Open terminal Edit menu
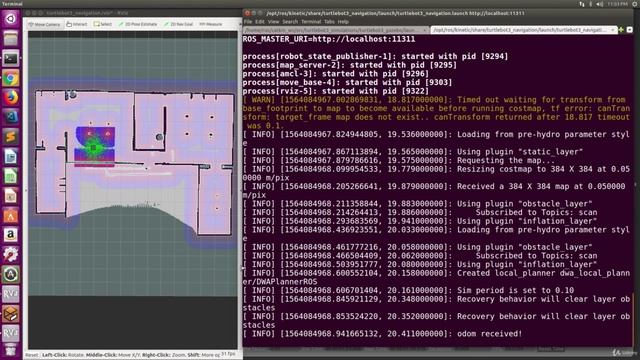 click(x=260, y=22)
